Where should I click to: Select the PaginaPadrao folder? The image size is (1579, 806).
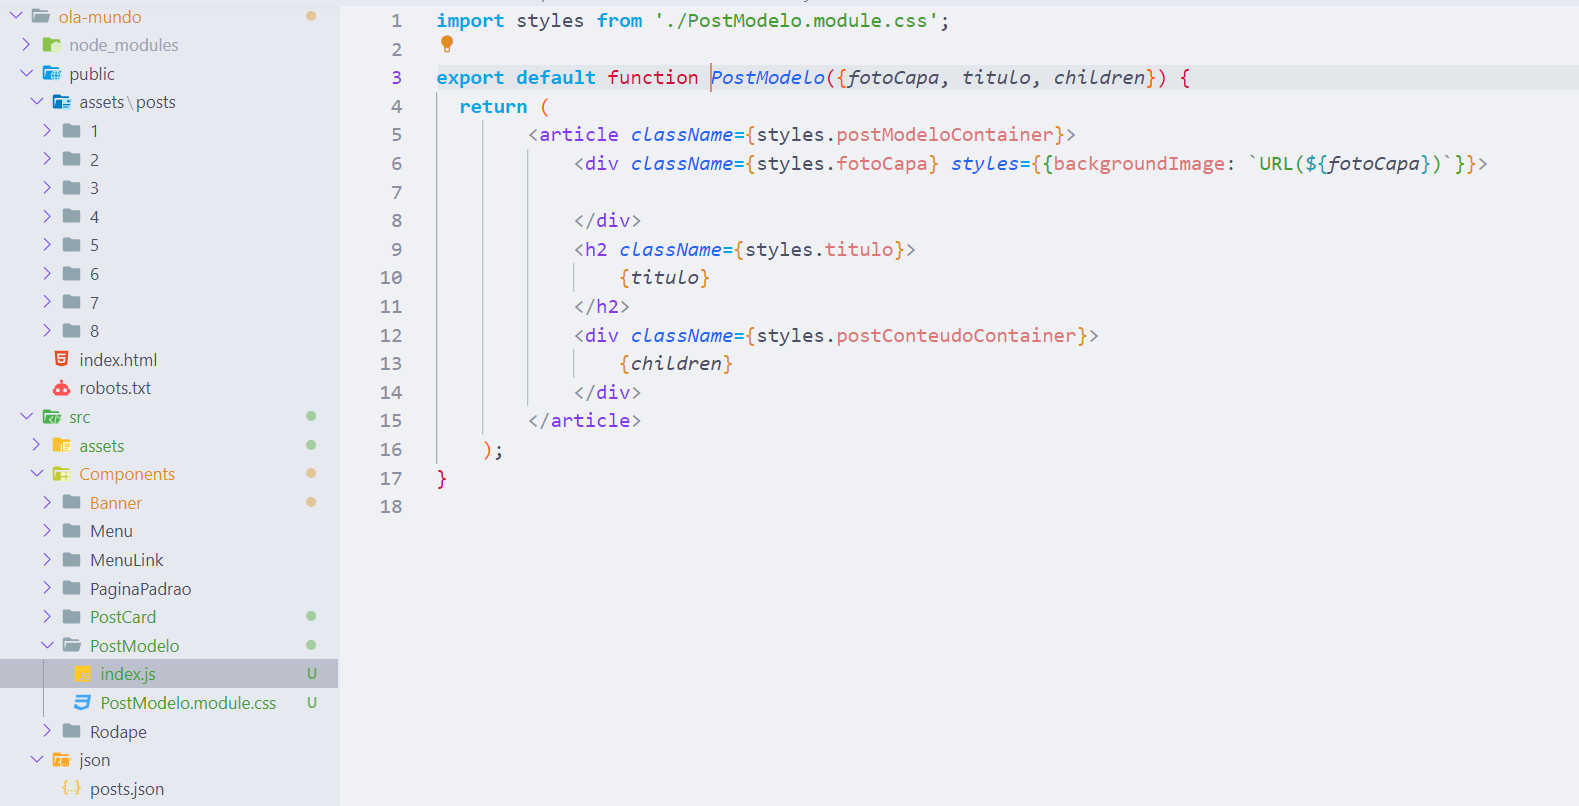140,589
